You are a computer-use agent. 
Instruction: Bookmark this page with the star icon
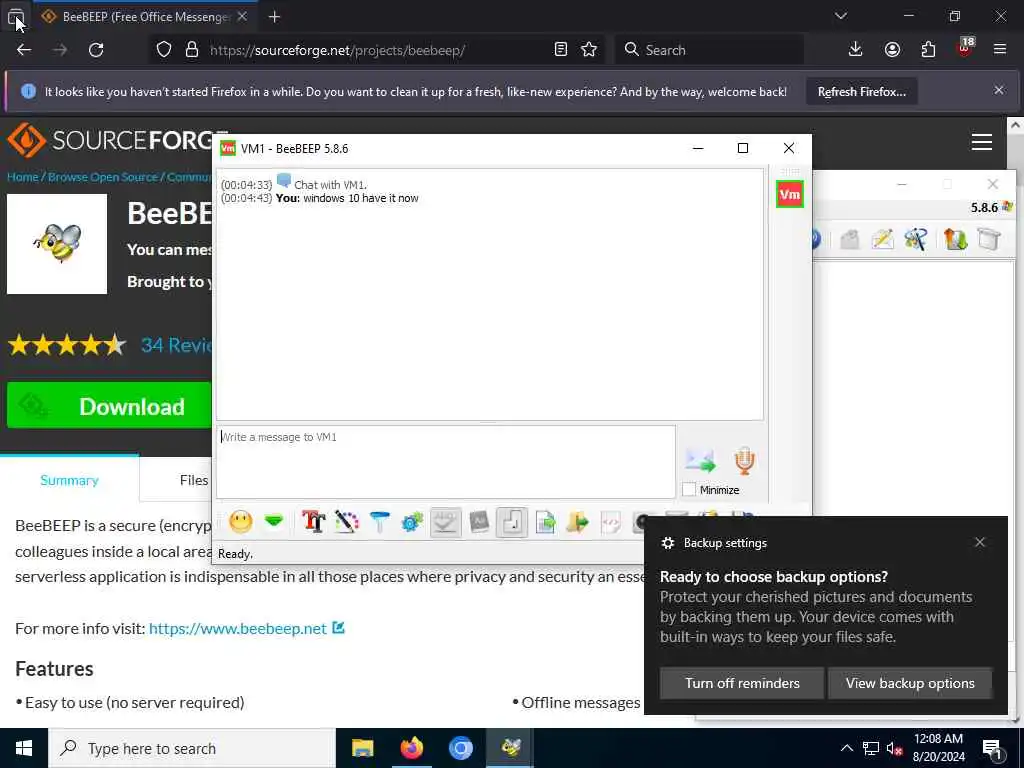(588, 50)
